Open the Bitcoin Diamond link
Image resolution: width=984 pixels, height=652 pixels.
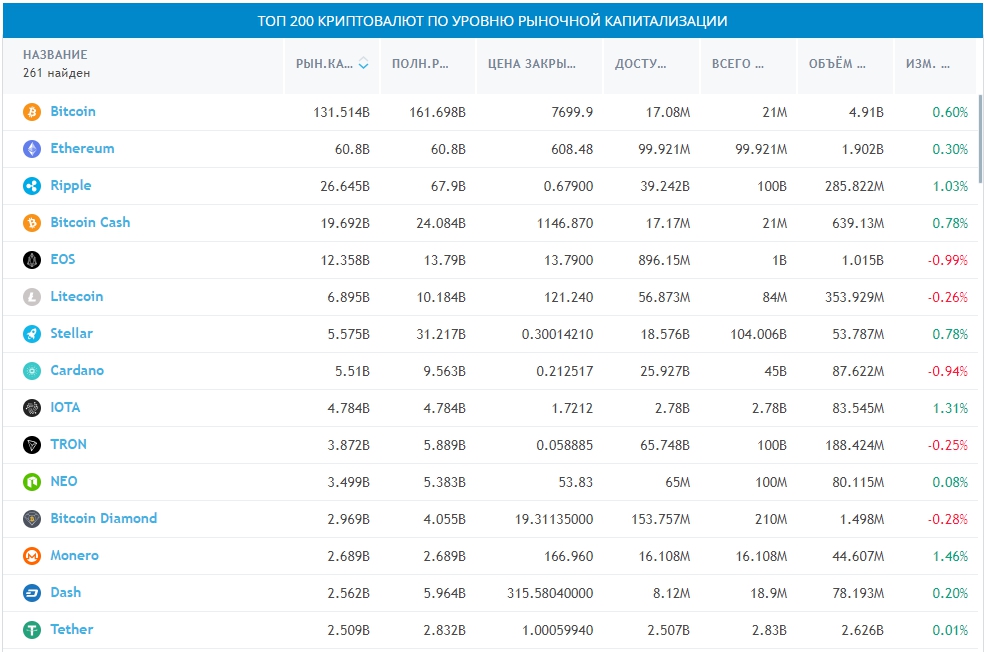[x=104, y=518]
